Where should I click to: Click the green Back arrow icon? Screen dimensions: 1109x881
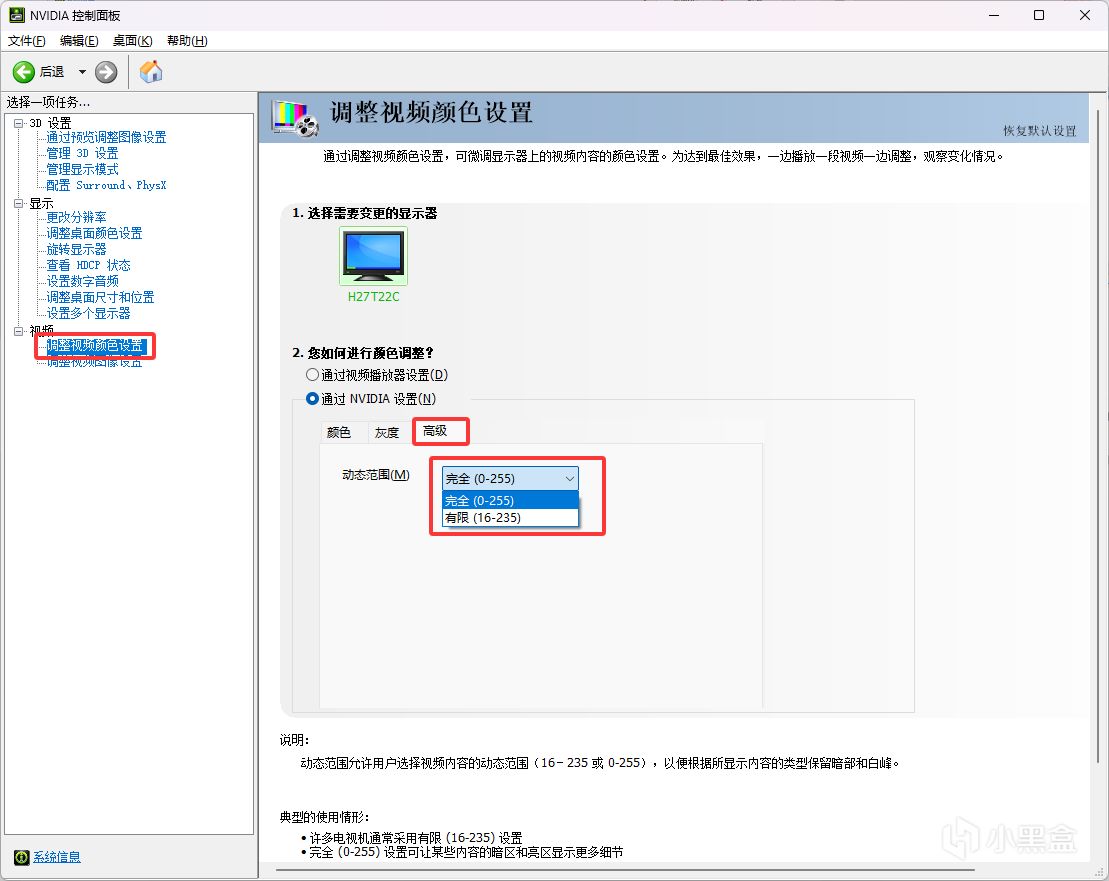(23, 71)
